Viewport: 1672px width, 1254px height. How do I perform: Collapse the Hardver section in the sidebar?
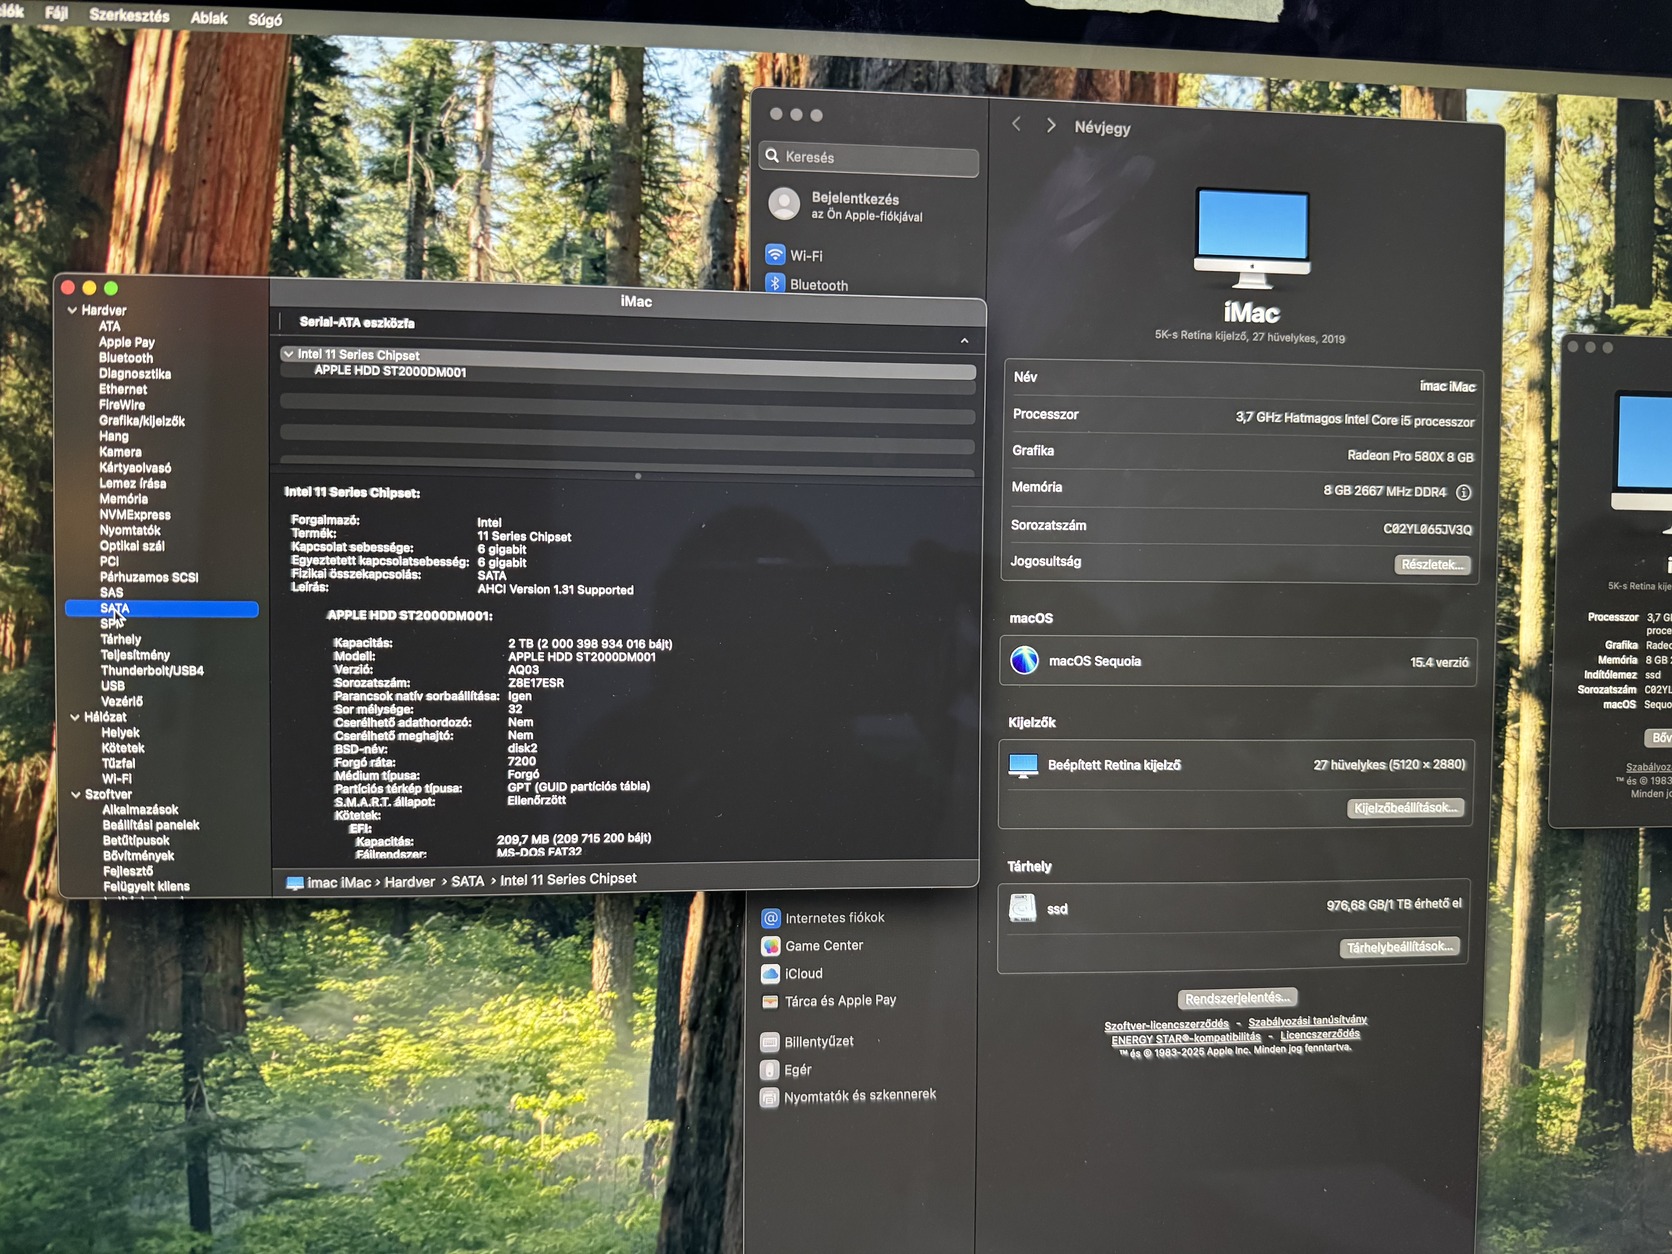click(72, 310)
